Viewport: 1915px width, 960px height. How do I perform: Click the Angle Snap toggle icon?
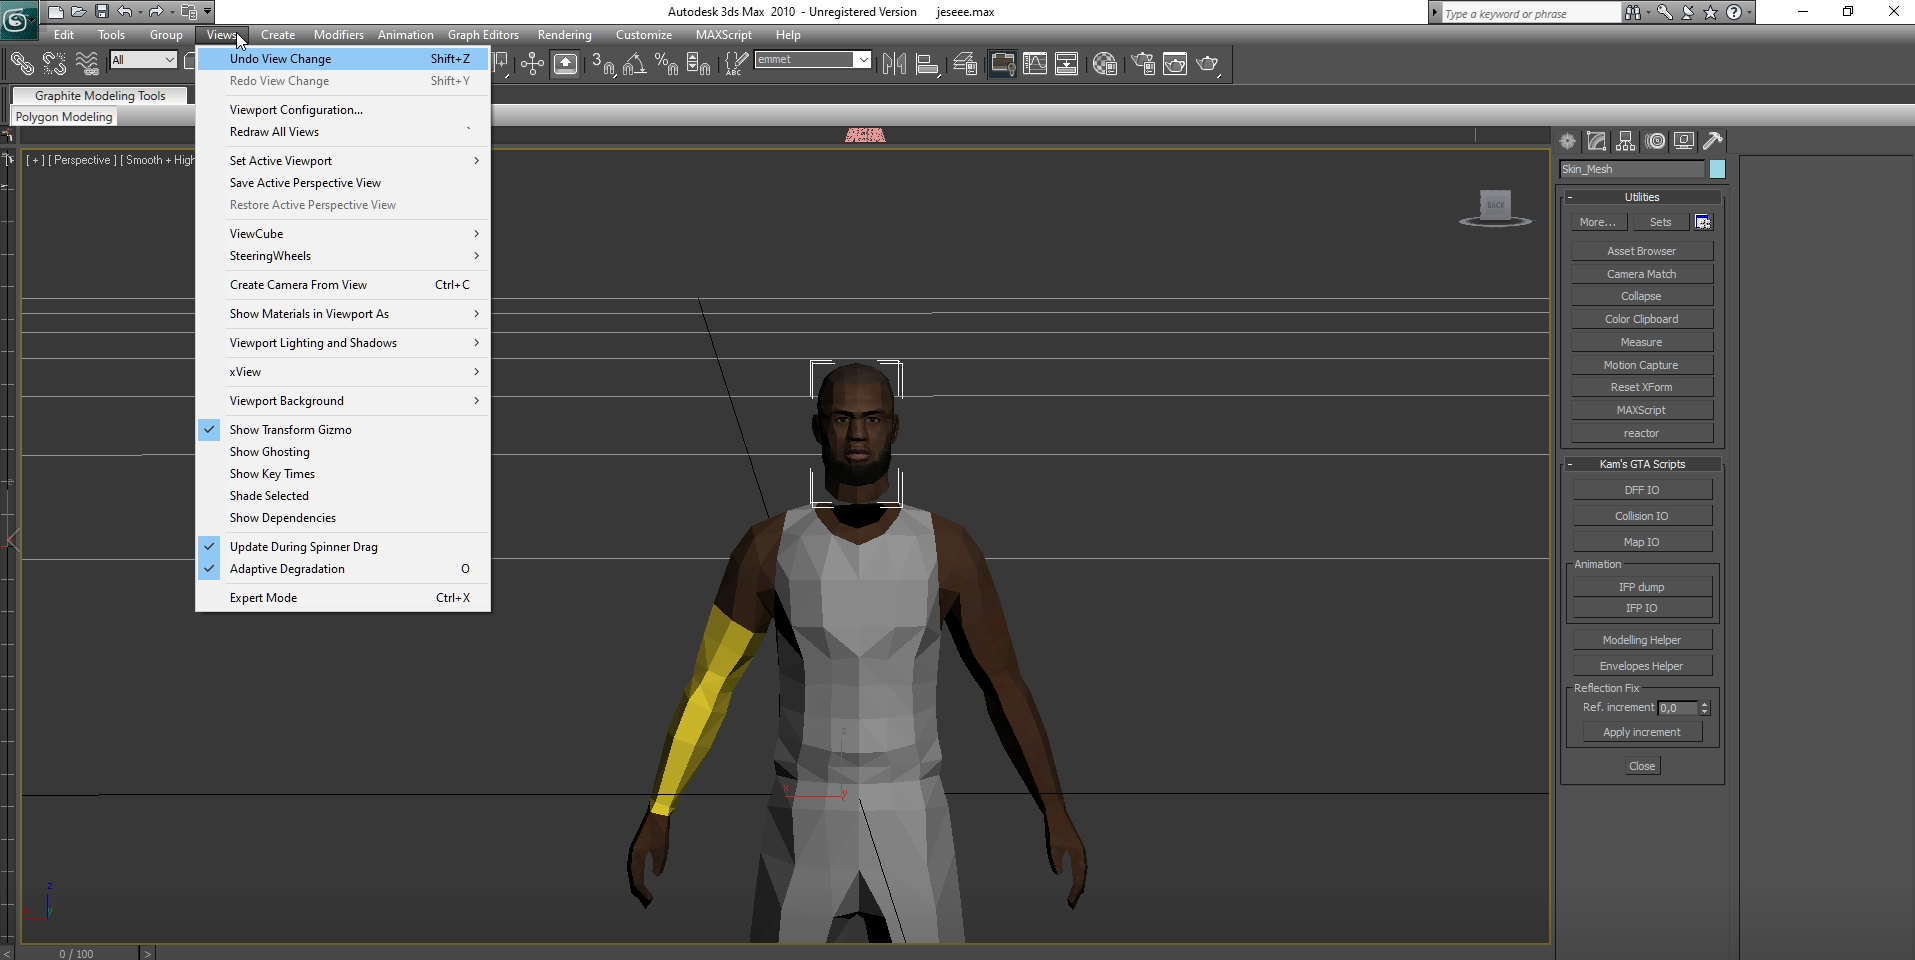pos(634,64)
